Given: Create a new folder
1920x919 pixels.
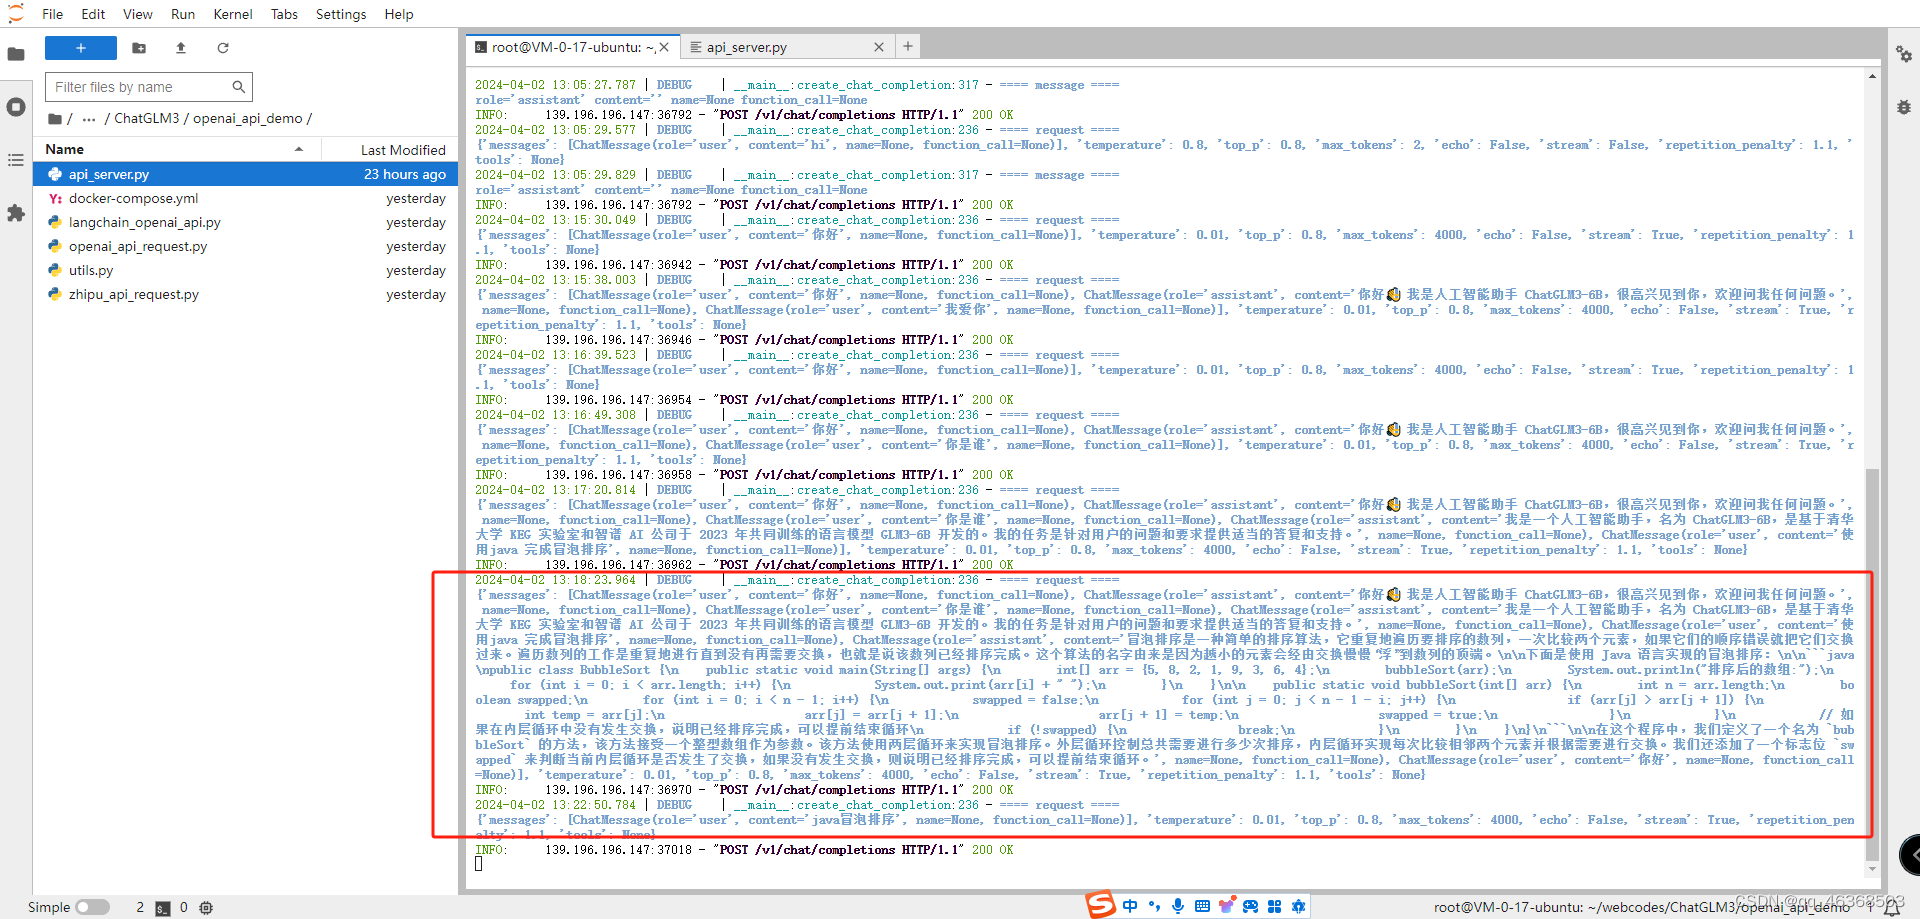Looking at the screenshot, I should click(139, 48).
